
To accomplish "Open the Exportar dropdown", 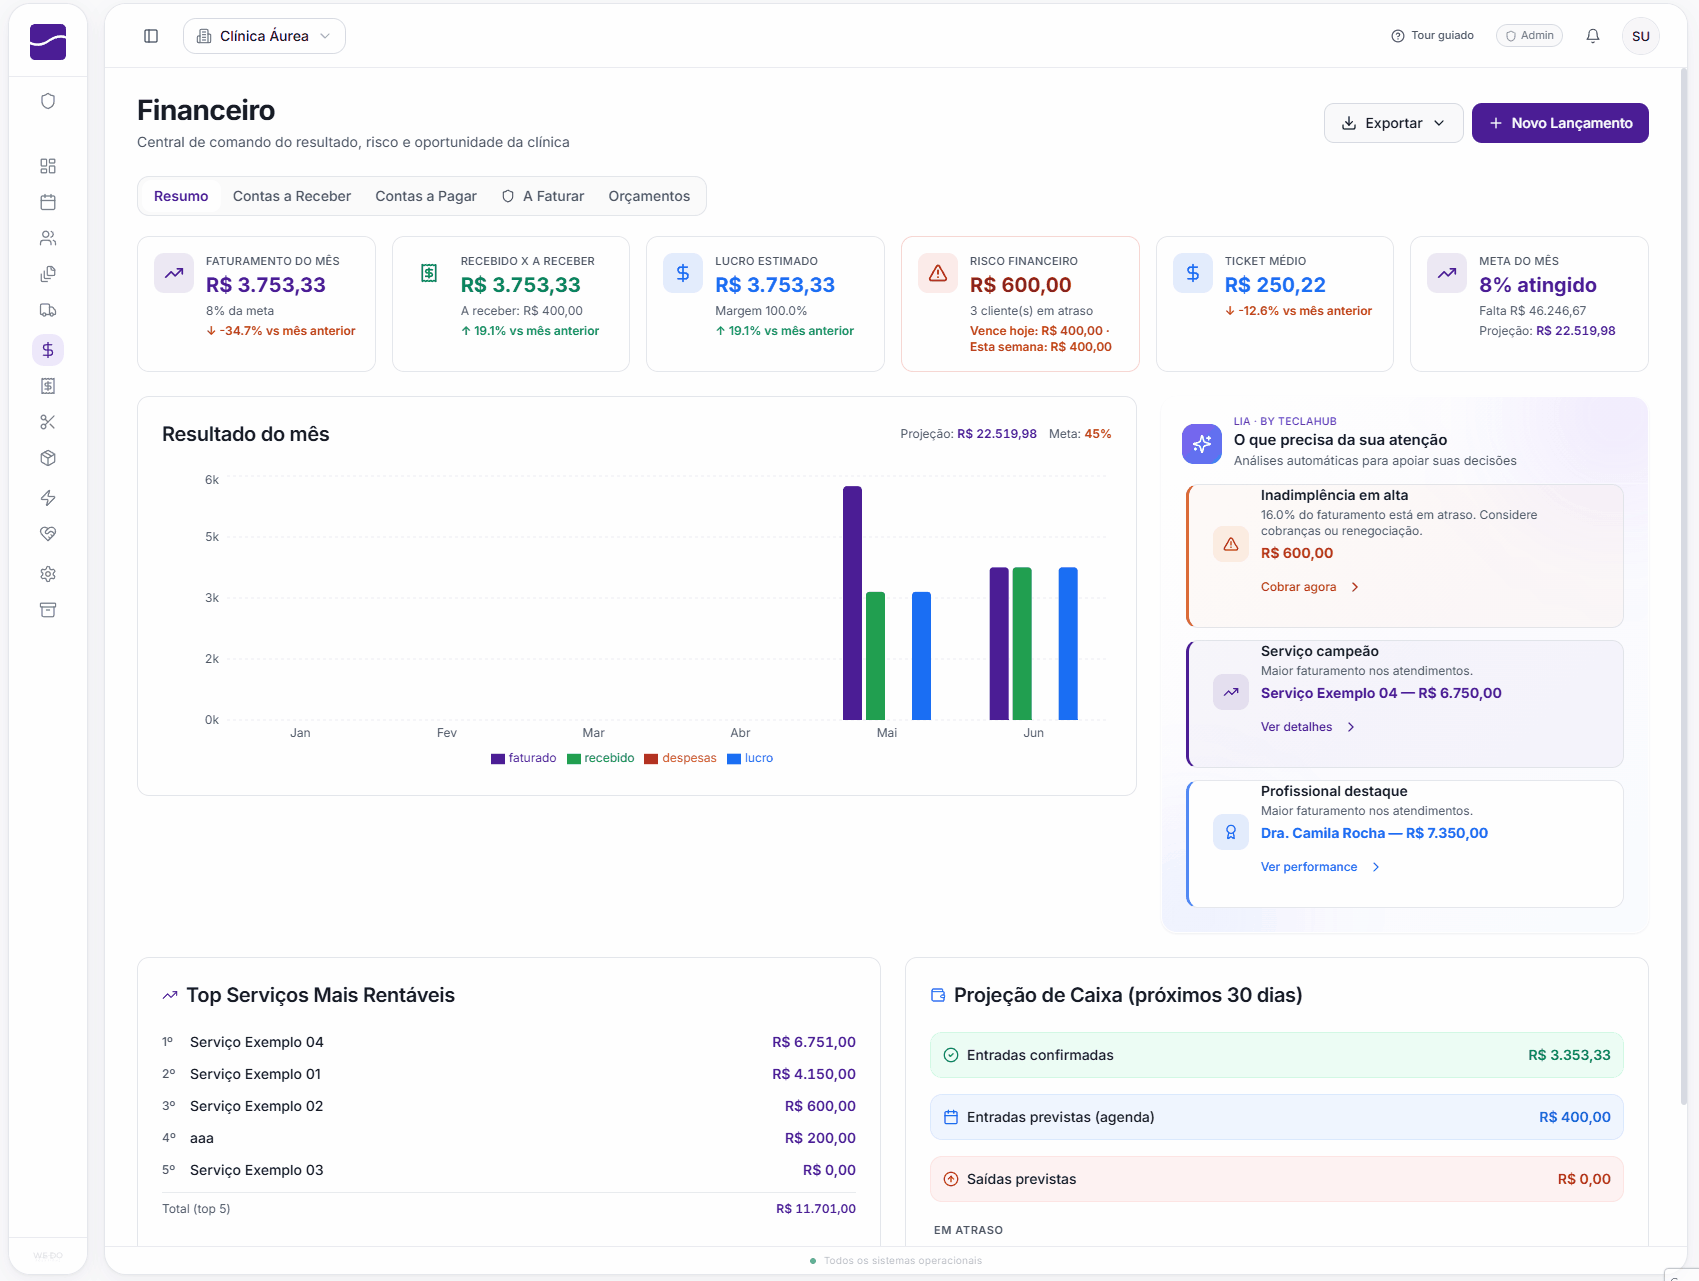I will [1393, 123].
